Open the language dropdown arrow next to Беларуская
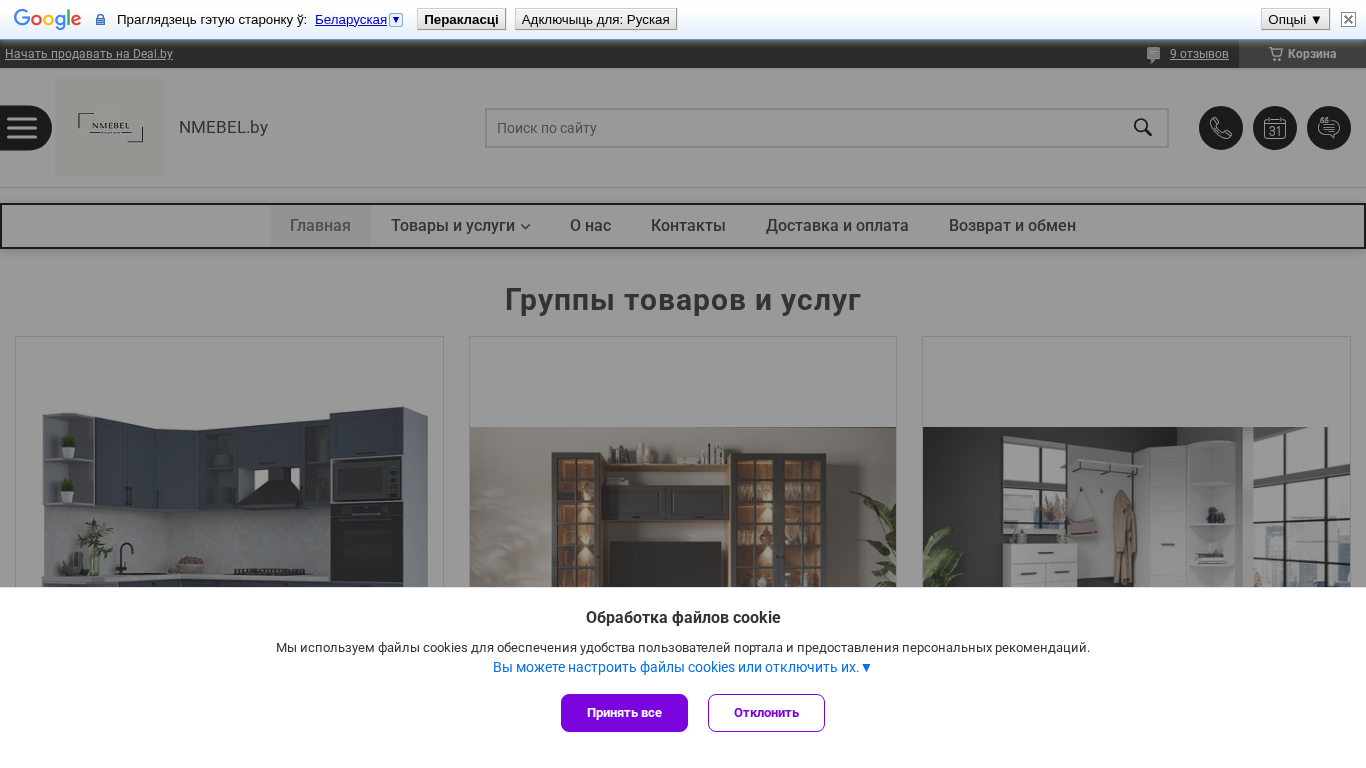 [396, 20]
